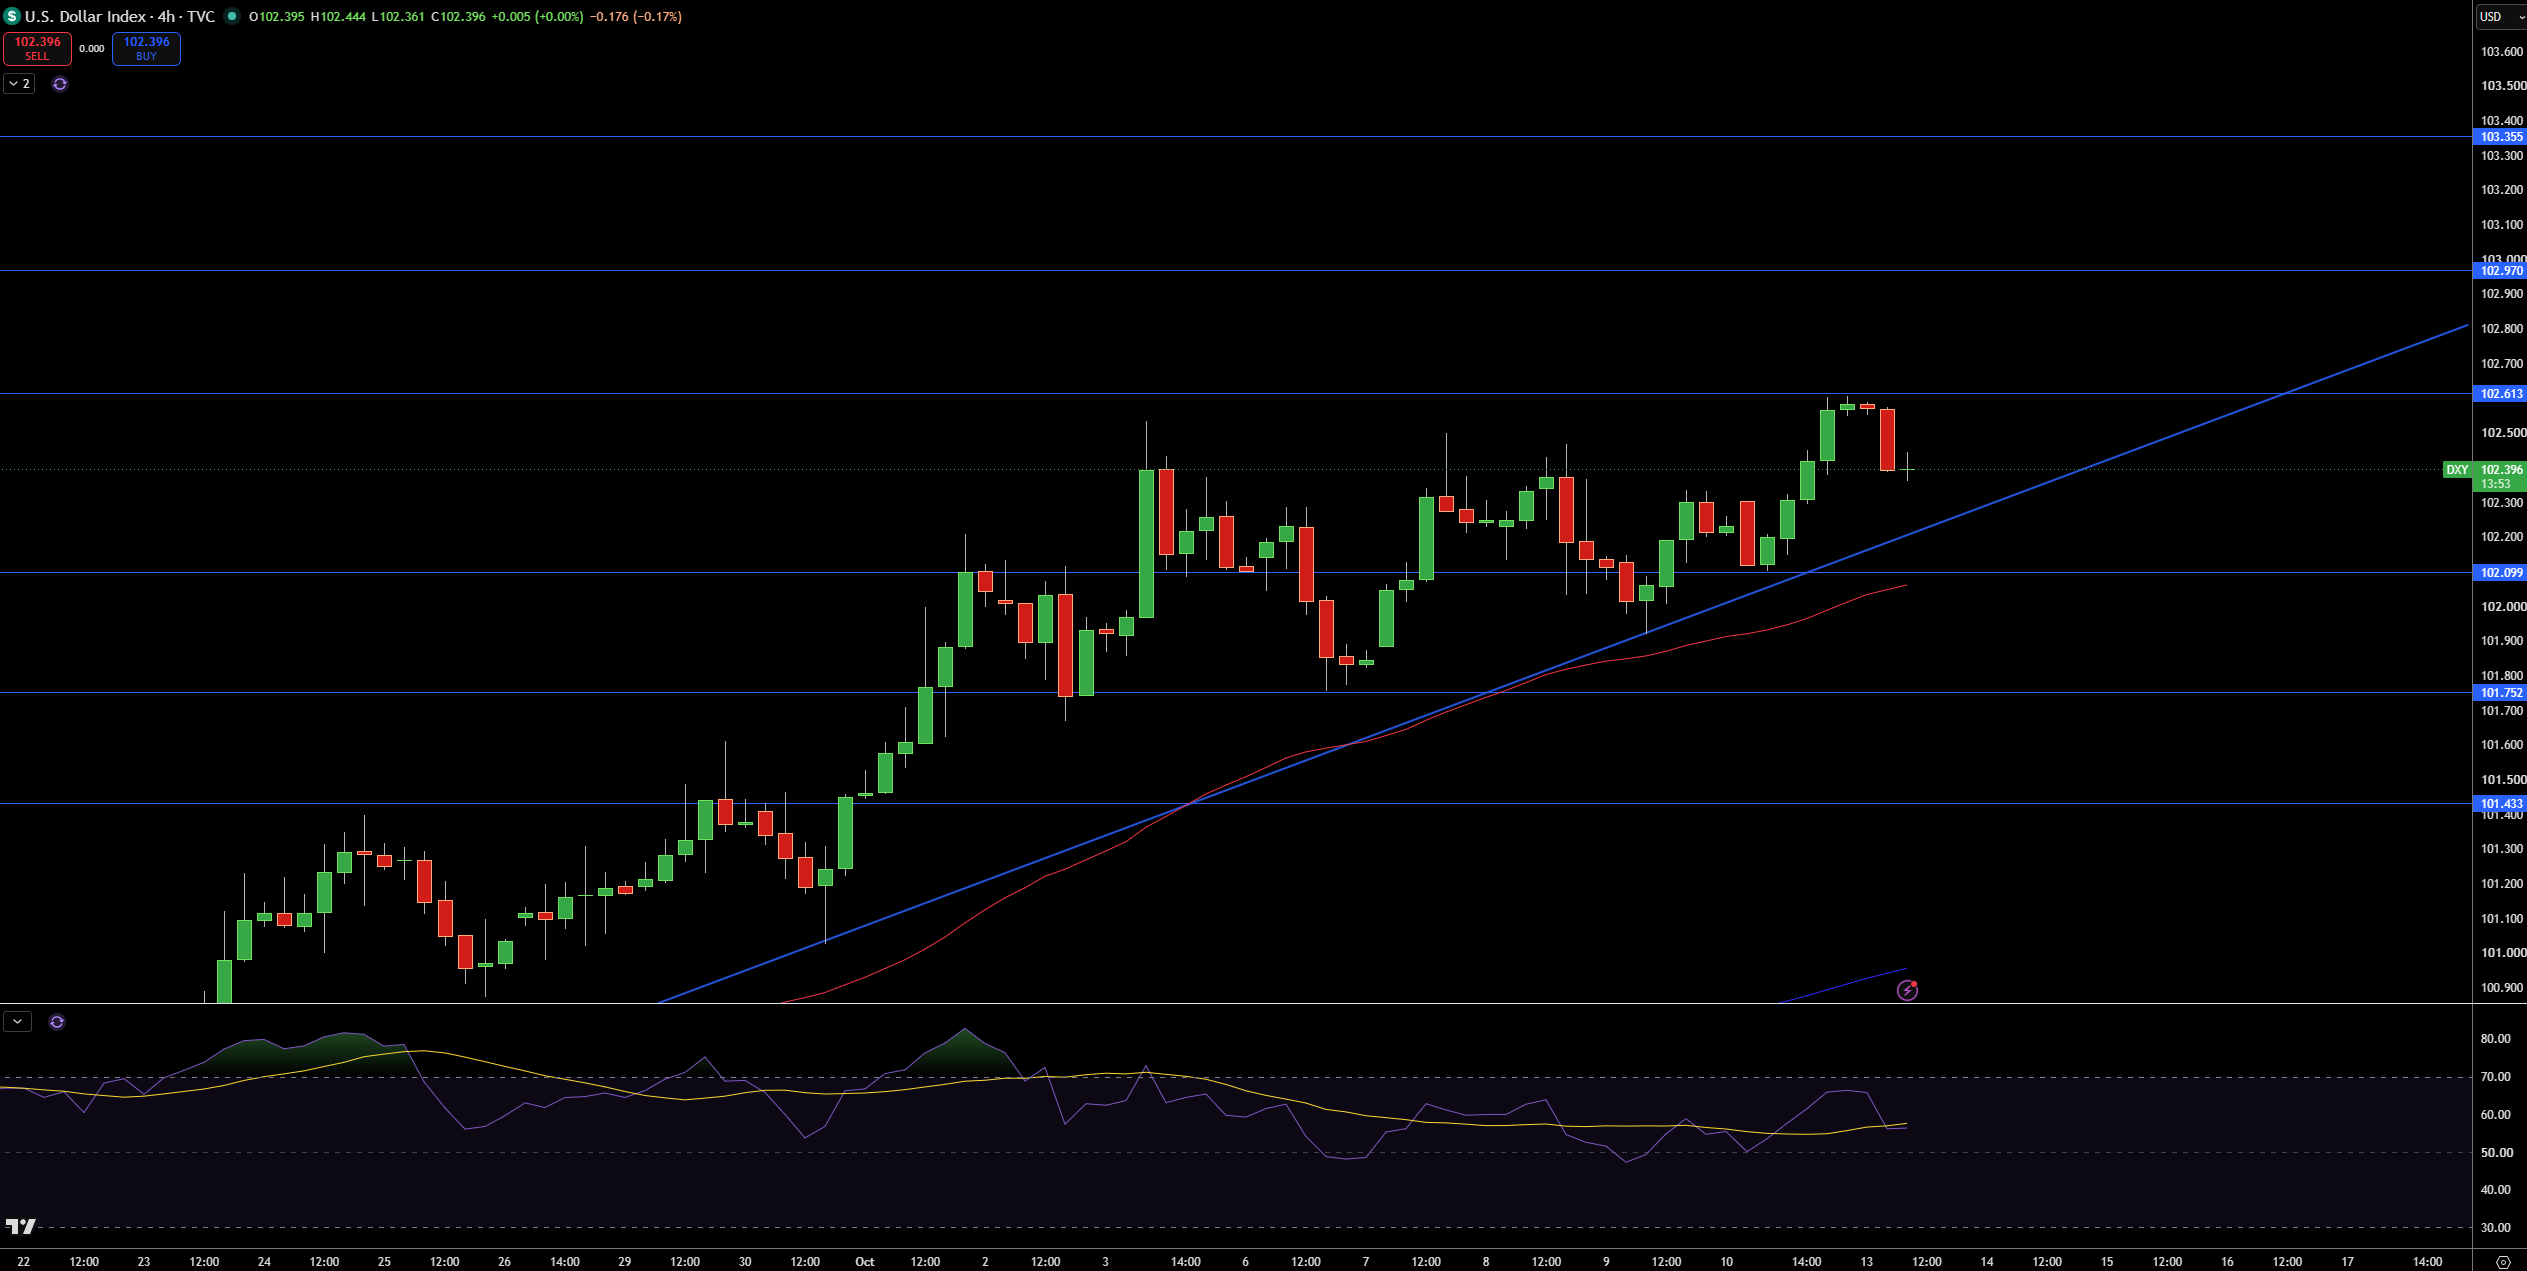2527x1271 pixels.
Task: Click the date 22 on time axis
Action: tap(23, 1262)
